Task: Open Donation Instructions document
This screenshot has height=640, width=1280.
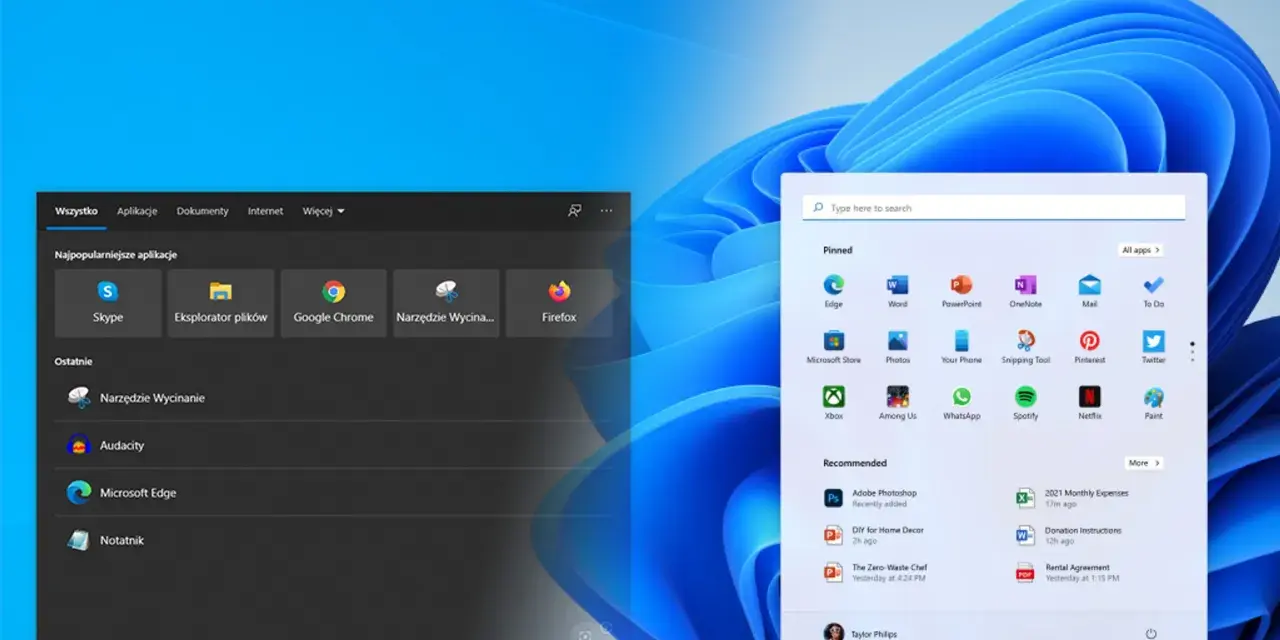Action: 1069,535
